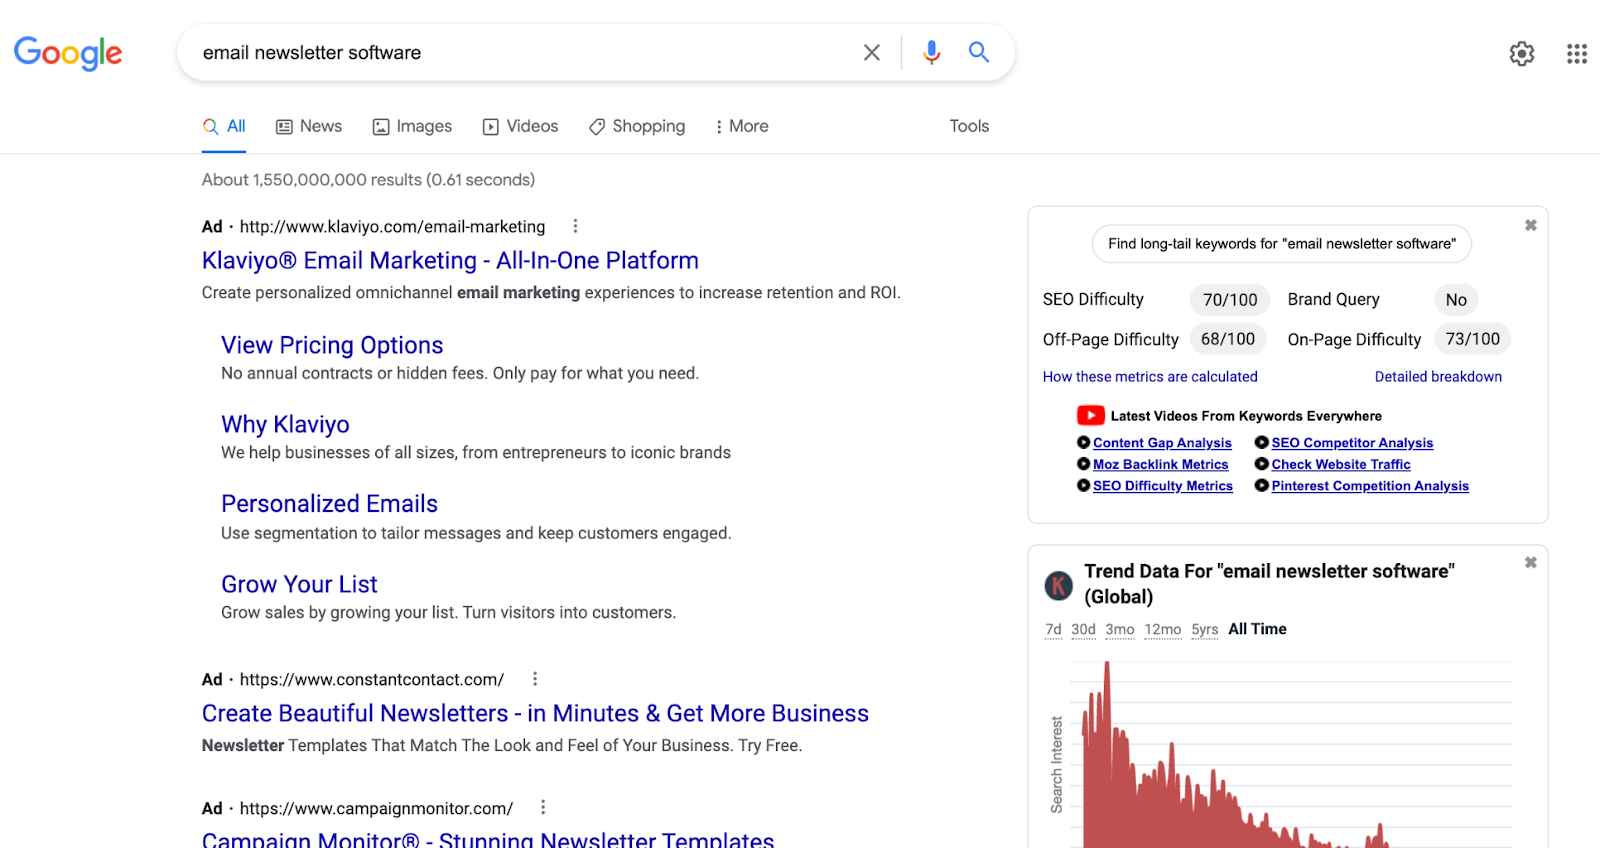Clear the search box with the X icon

tap(872, 52)
